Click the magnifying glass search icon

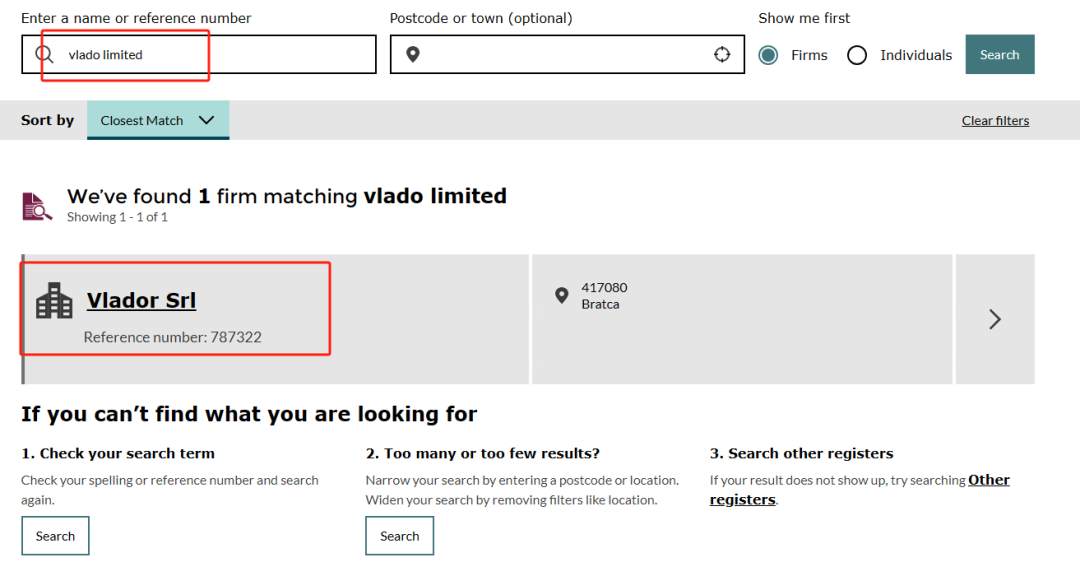(x=44, y=54)
